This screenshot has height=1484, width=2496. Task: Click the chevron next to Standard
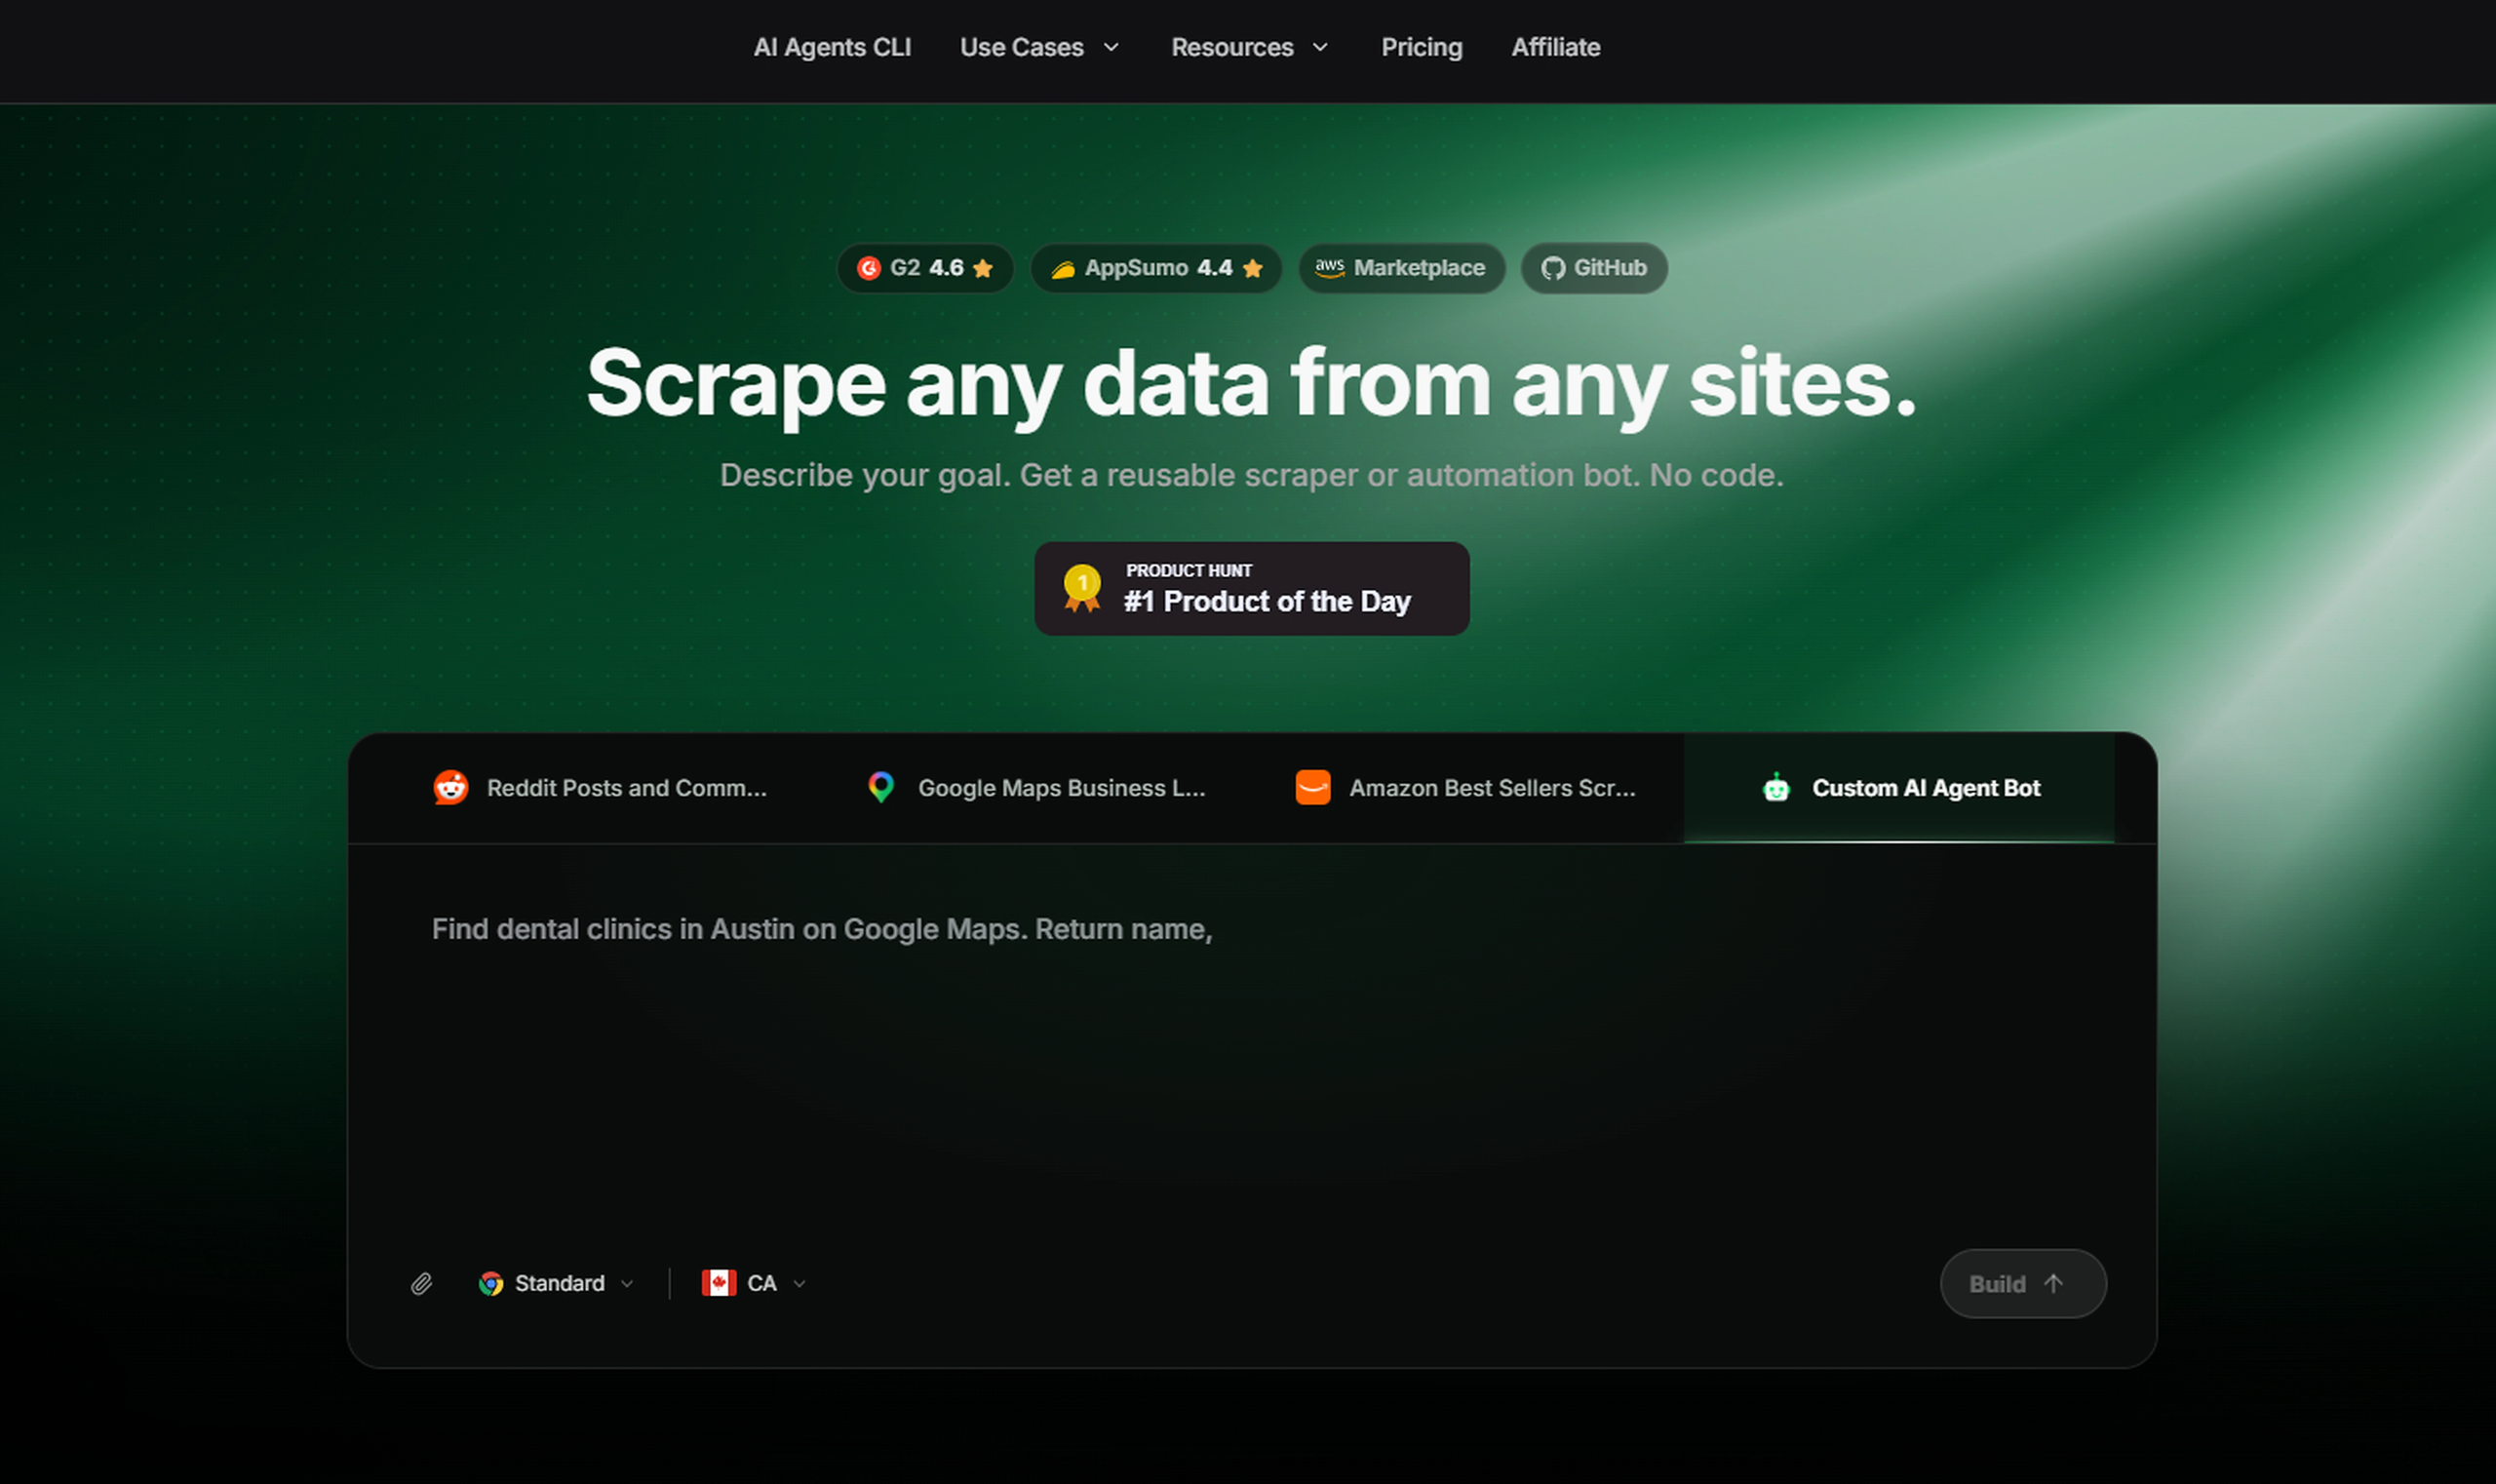[627, 1284]
